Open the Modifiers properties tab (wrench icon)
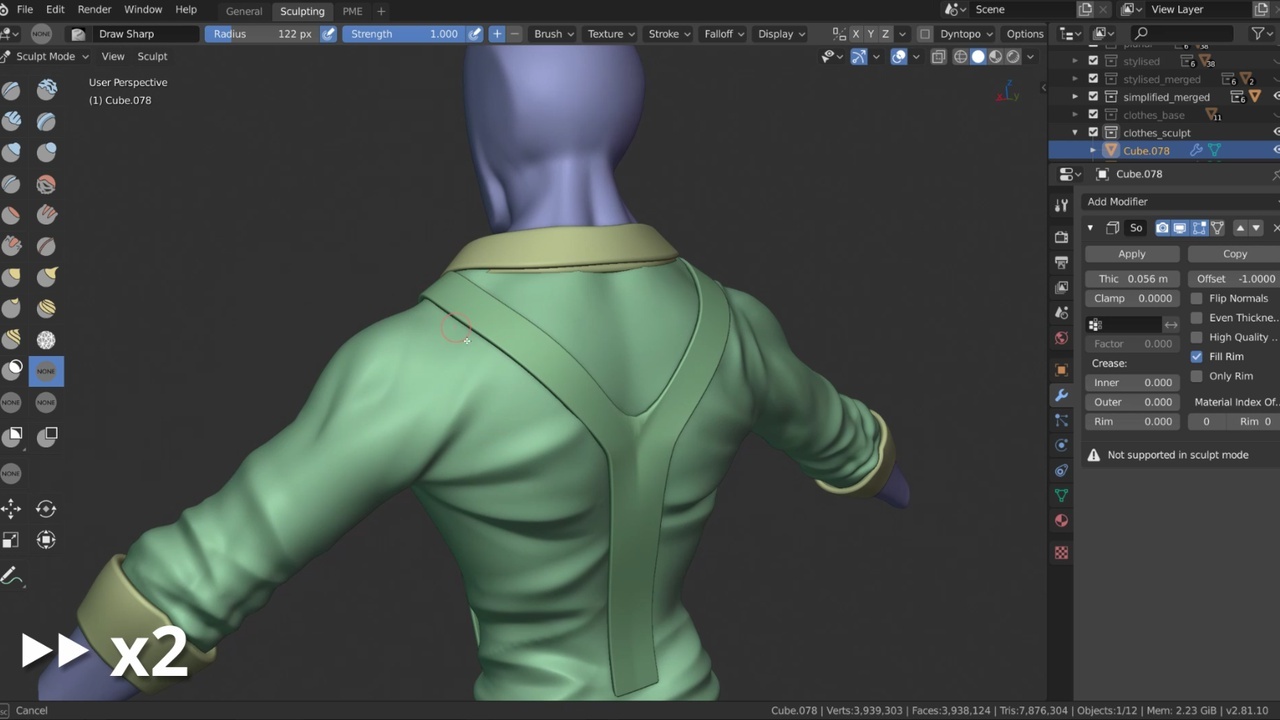Viewport: 1280px width, 720px height. [x=1061, y=395]
